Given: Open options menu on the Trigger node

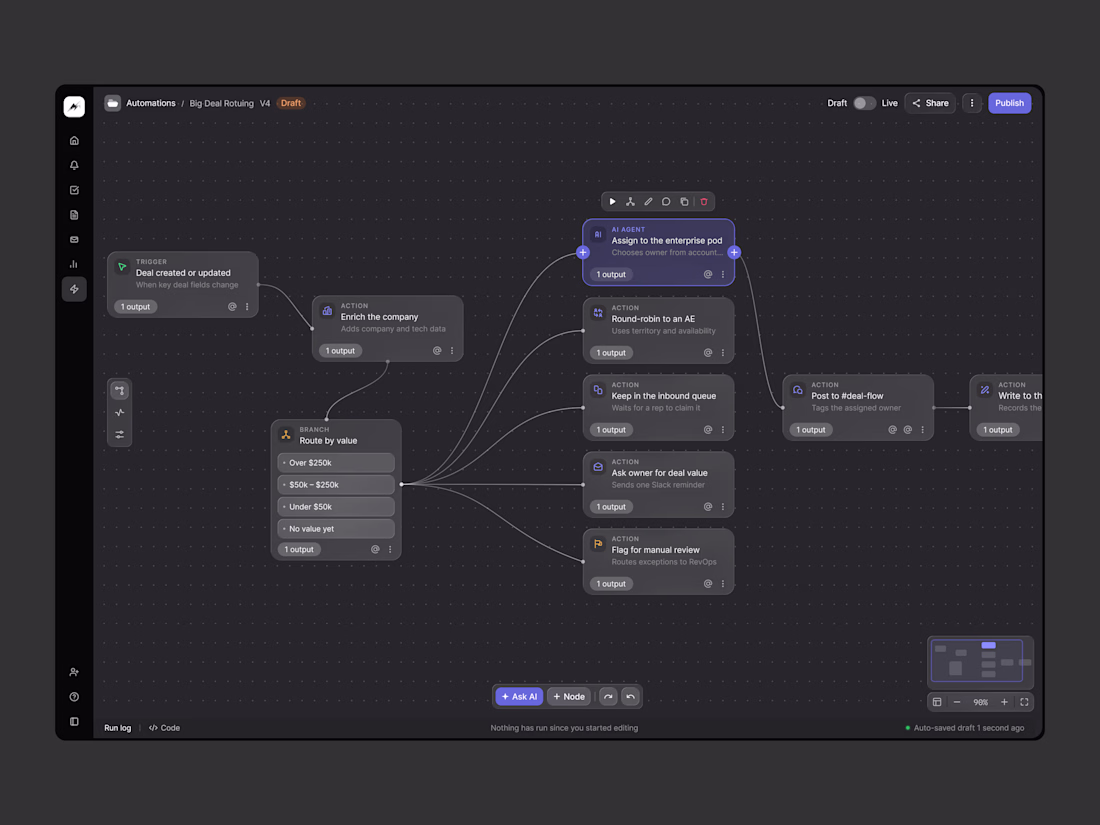Looking at the screenshot, I should [x=247, y=307].
